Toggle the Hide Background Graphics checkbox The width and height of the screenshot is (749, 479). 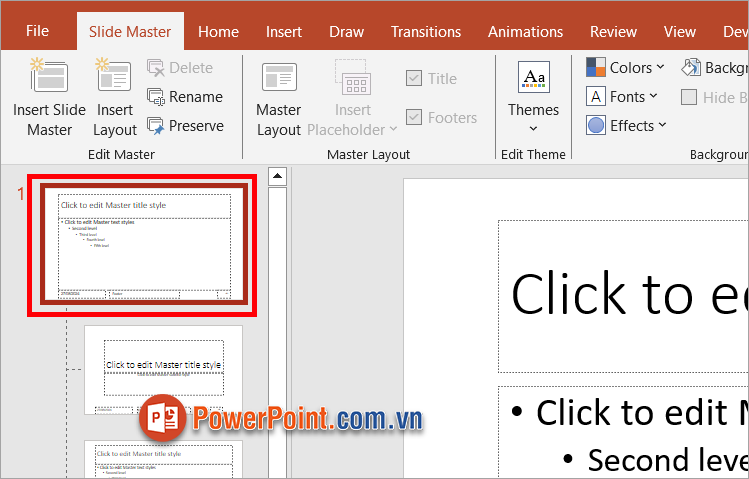(x=689, y=97)
